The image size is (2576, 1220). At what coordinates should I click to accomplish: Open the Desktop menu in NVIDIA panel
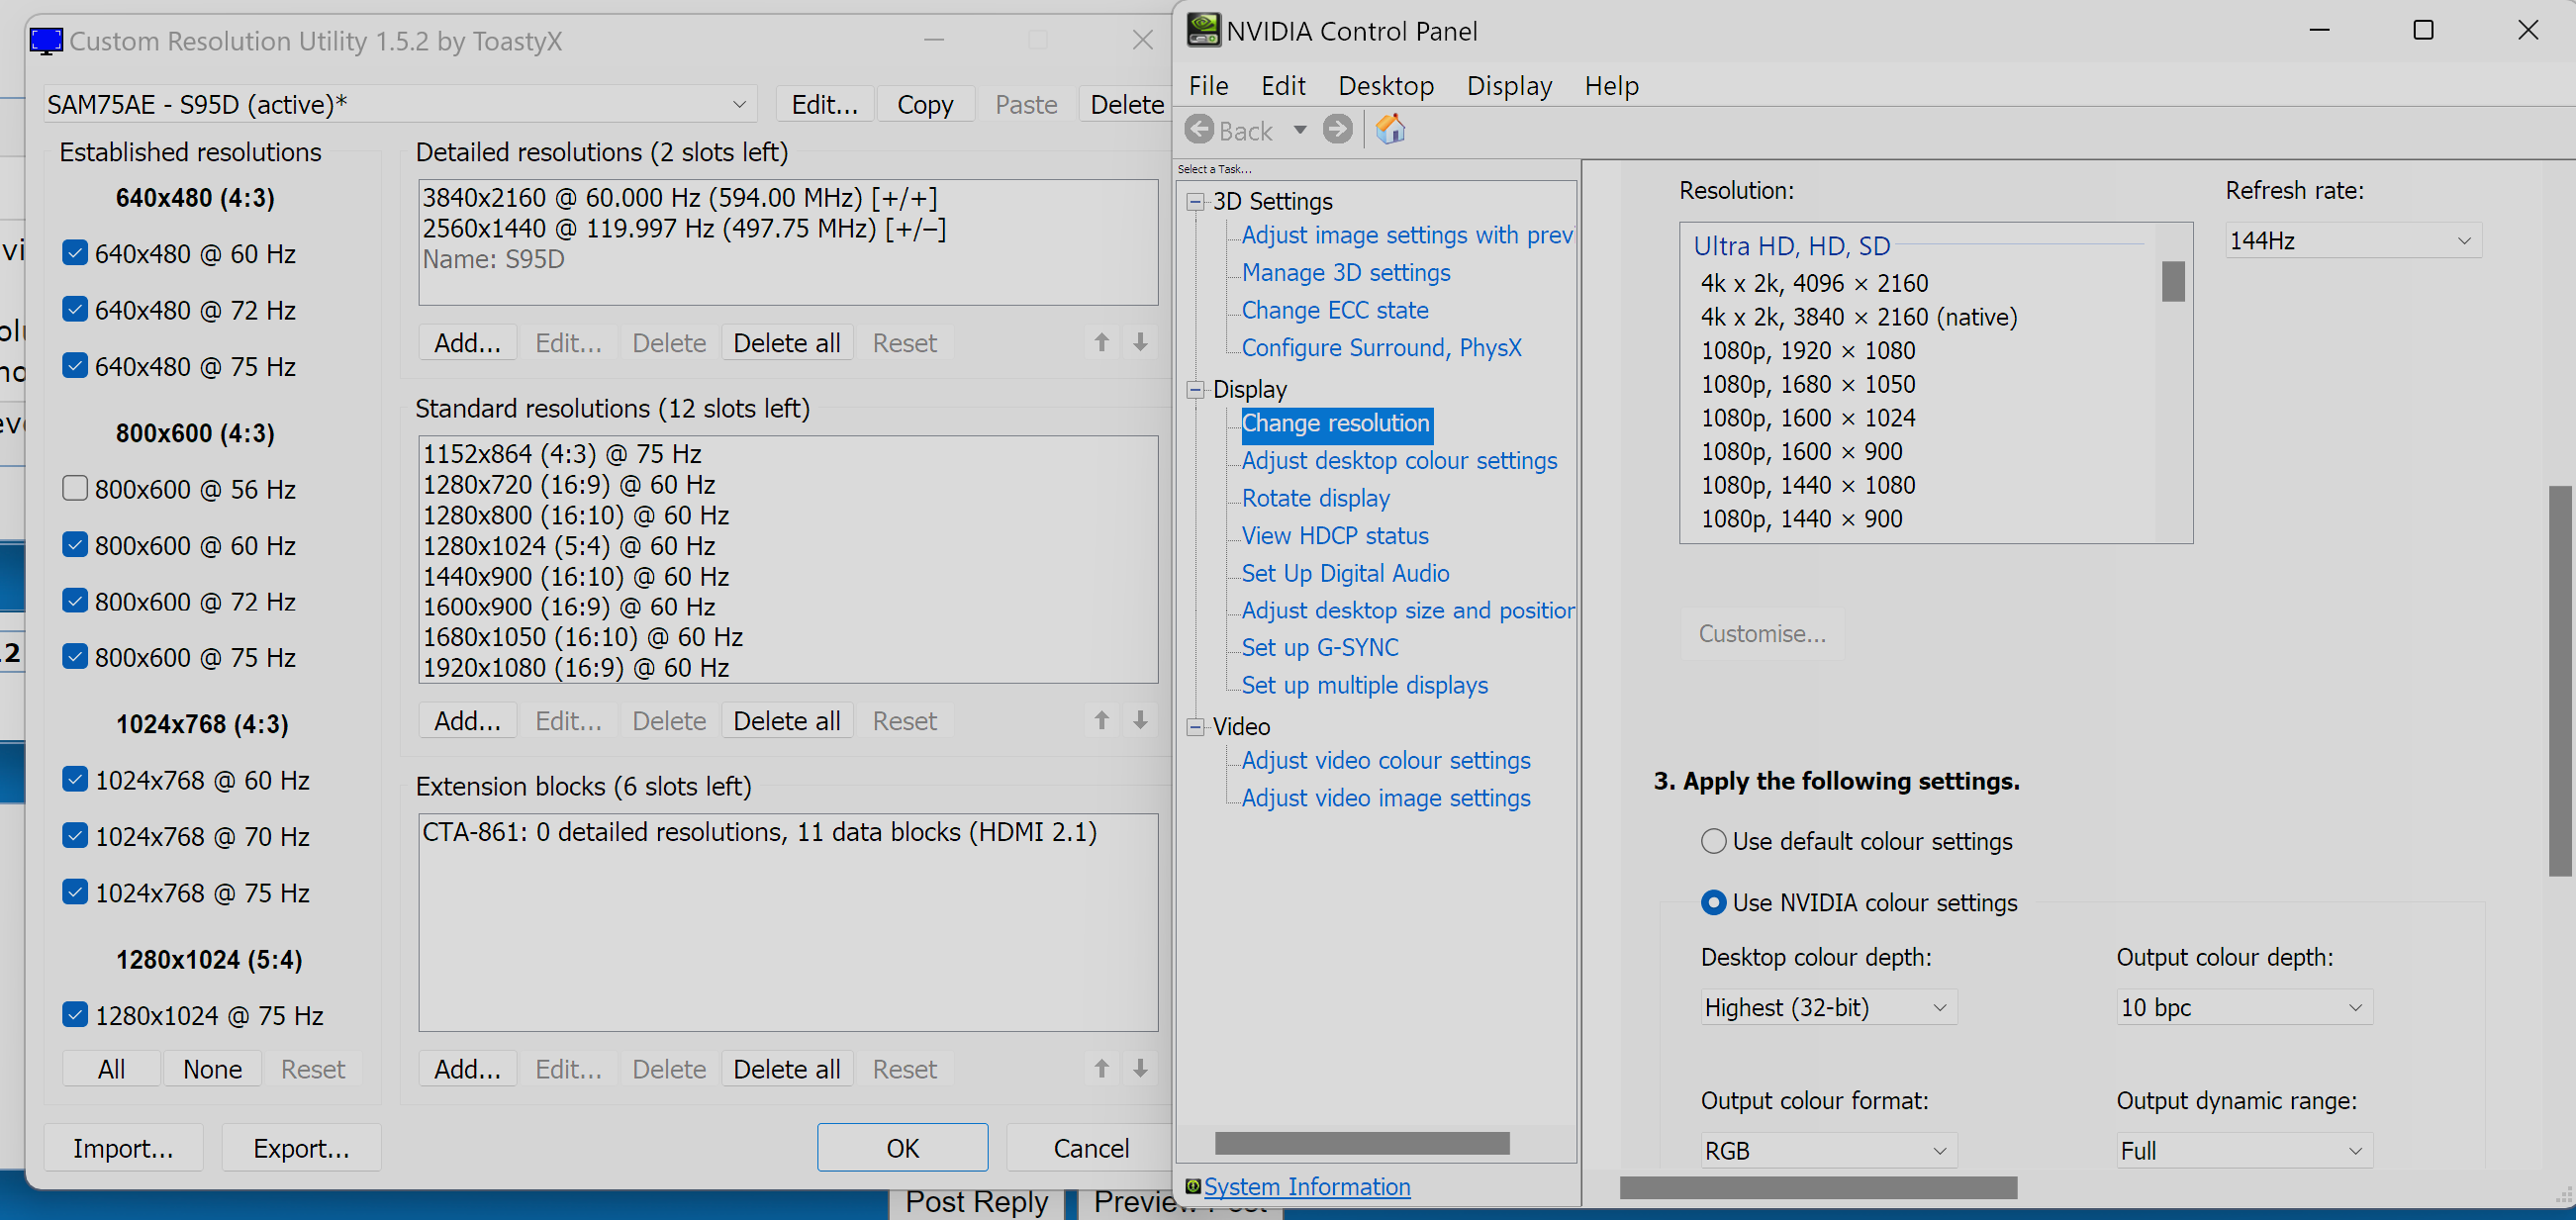point(1385,86)
